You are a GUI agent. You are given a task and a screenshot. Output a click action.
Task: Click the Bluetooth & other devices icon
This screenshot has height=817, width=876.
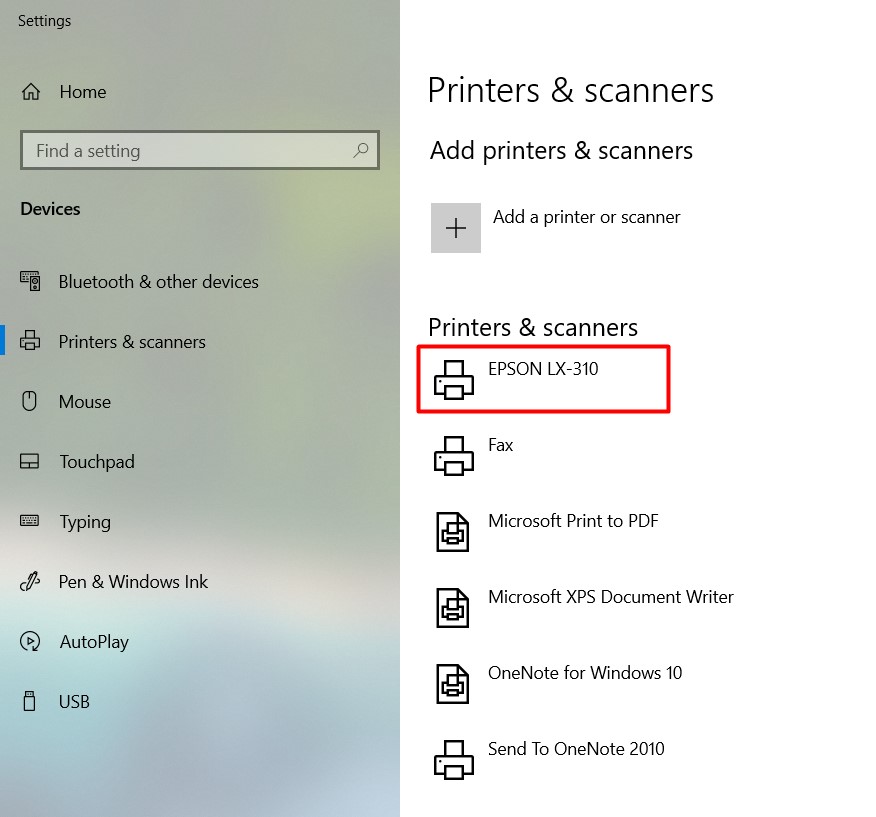(30, 281)
